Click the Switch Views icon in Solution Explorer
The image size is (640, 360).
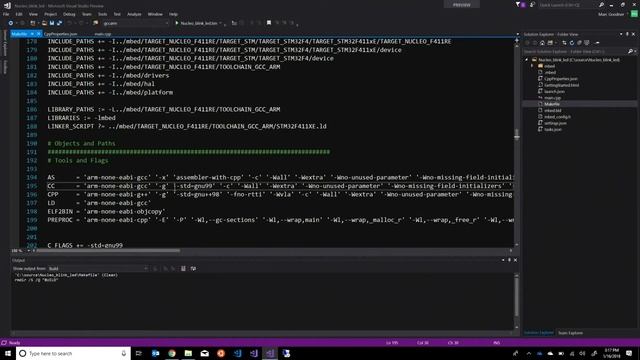pos(550,43)
